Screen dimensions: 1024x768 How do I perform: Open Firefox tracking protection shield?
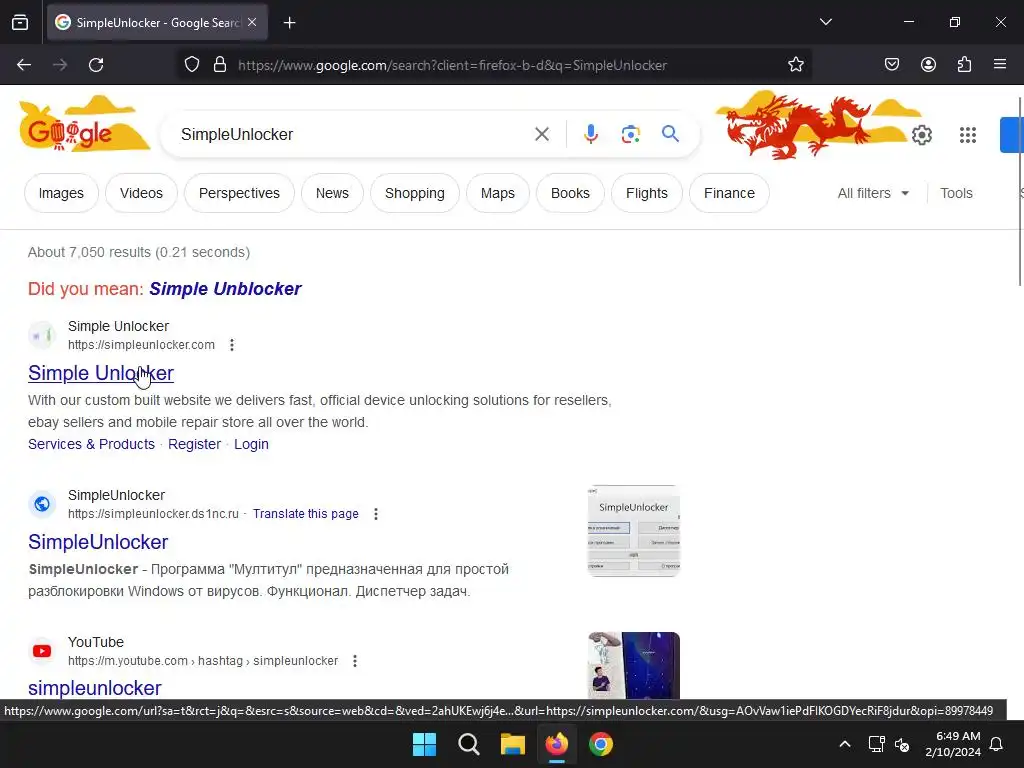pos(191,65)
